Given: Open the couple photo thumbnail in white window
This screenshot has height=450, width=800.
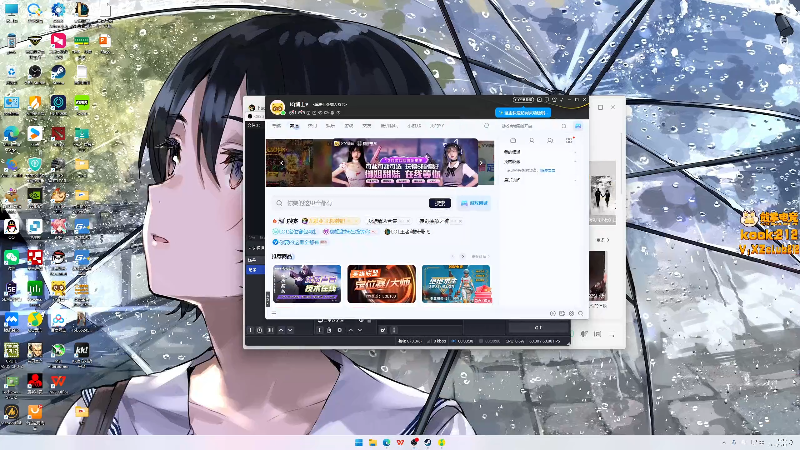Looking at the screenshot, I should (602, 195).
